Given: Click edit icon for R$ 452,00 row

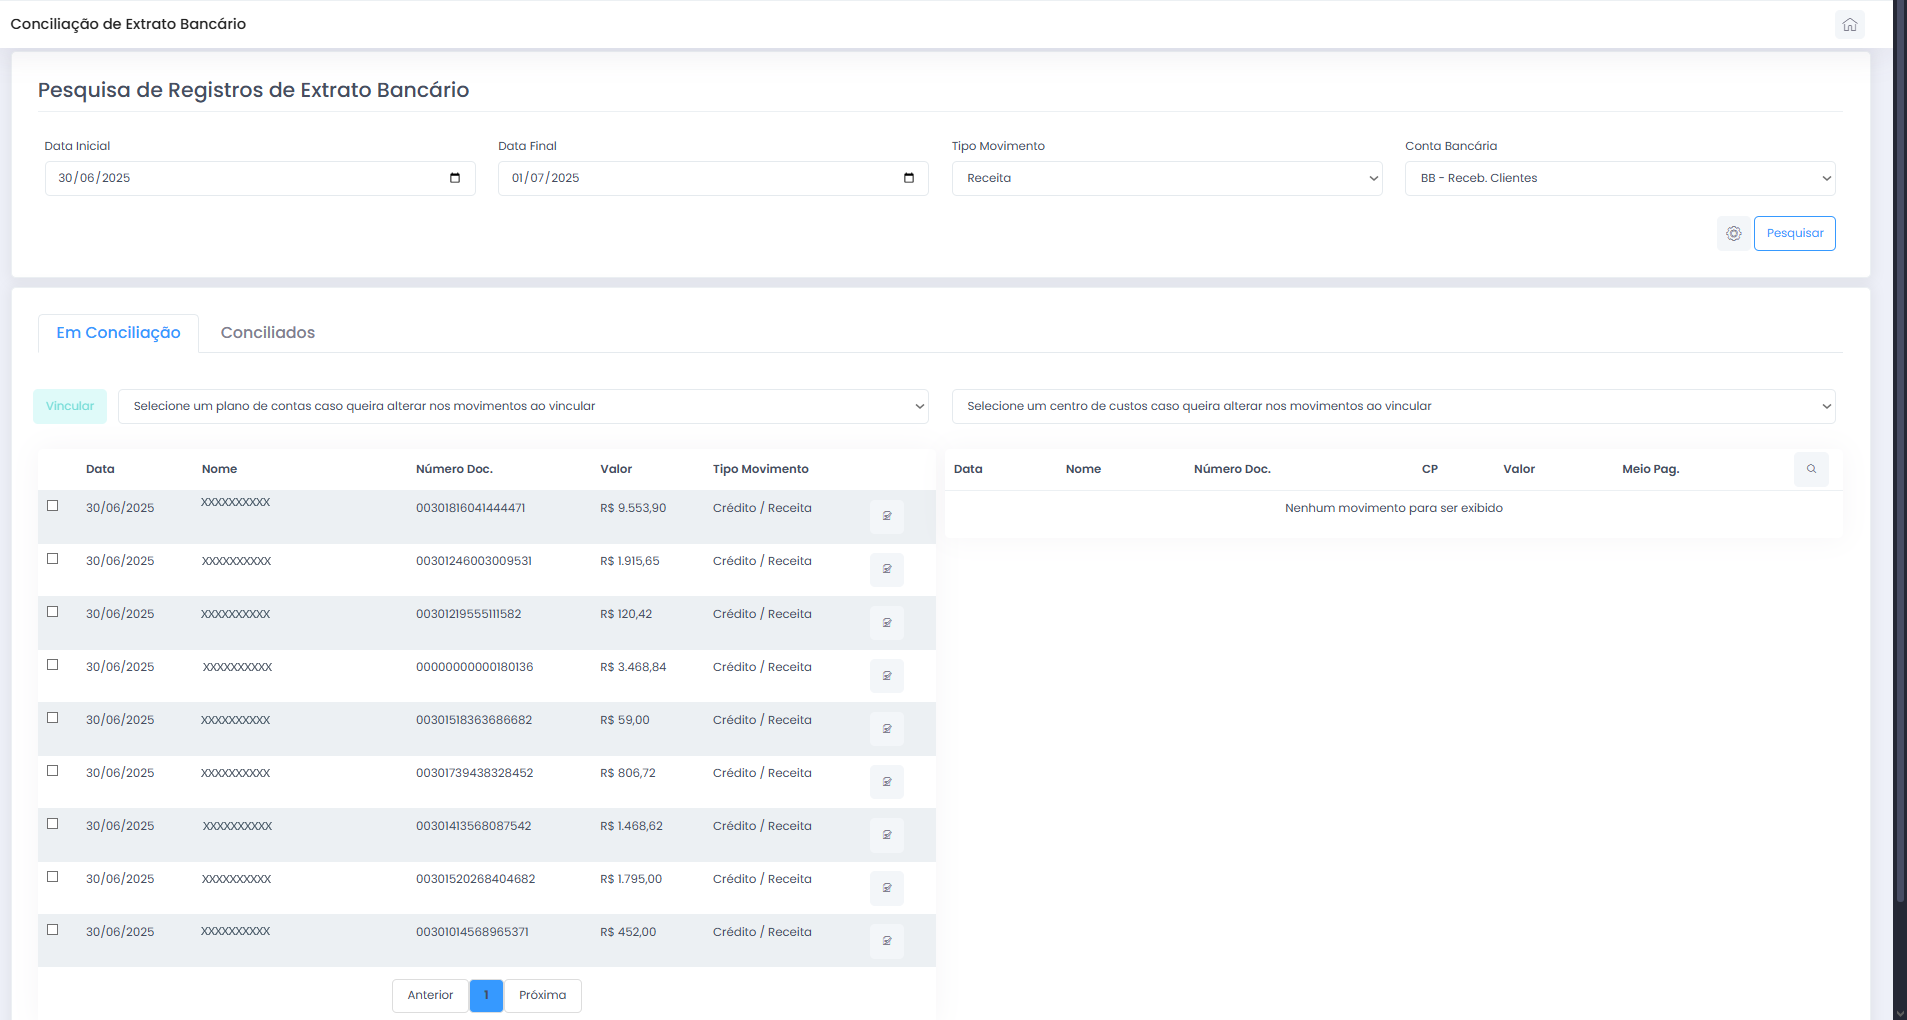Looking at the screenshot, I should 886,940.
